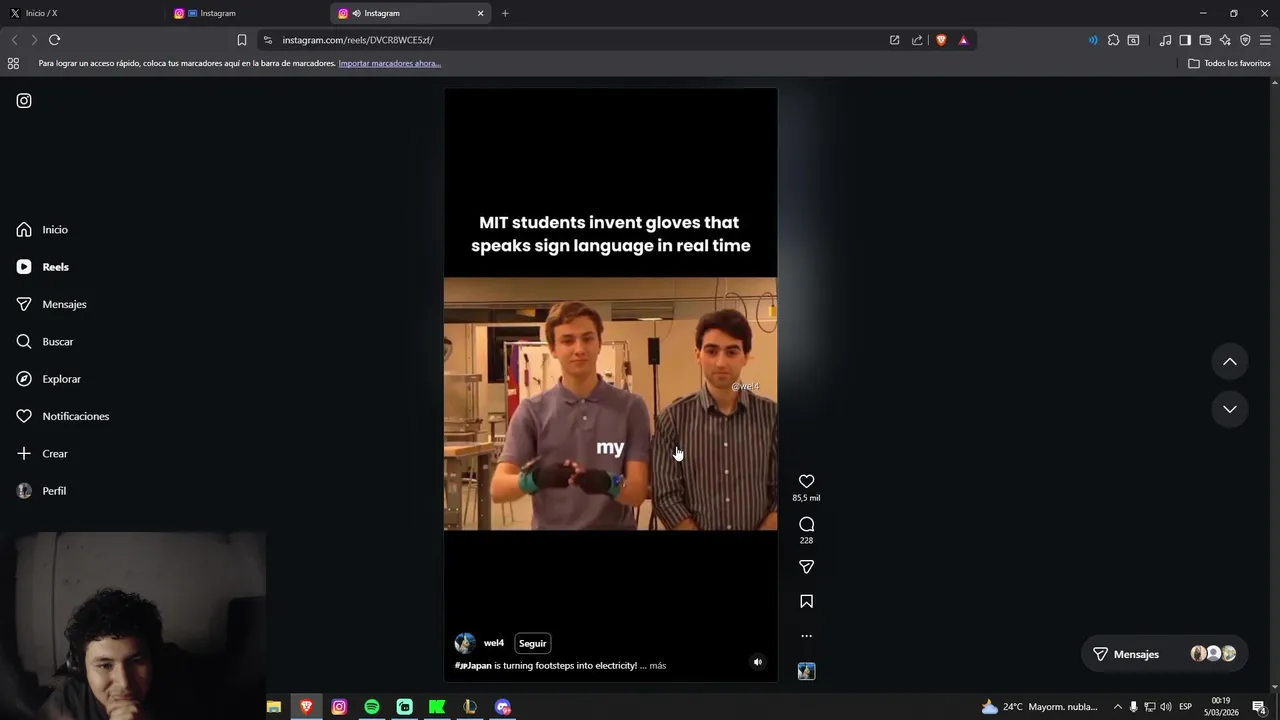Viewport: 1280px width, 720px height.
Task: Bookmark this page in address bar
Action: 242,40
